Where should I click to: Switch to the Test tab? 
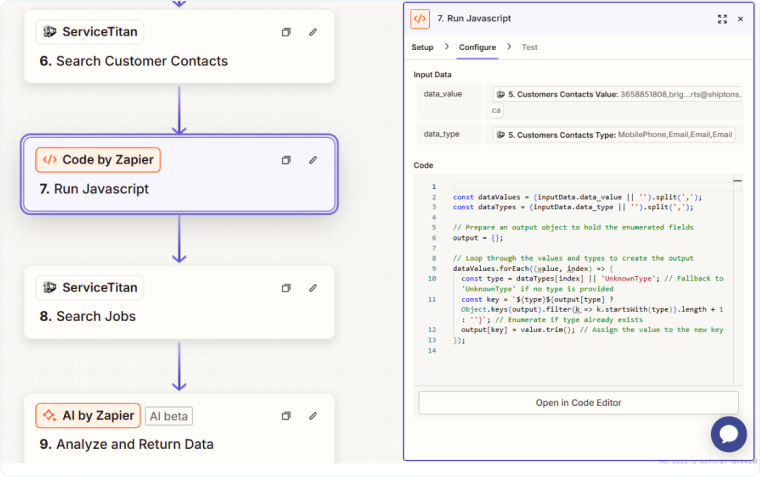click(x=529, y=47)
